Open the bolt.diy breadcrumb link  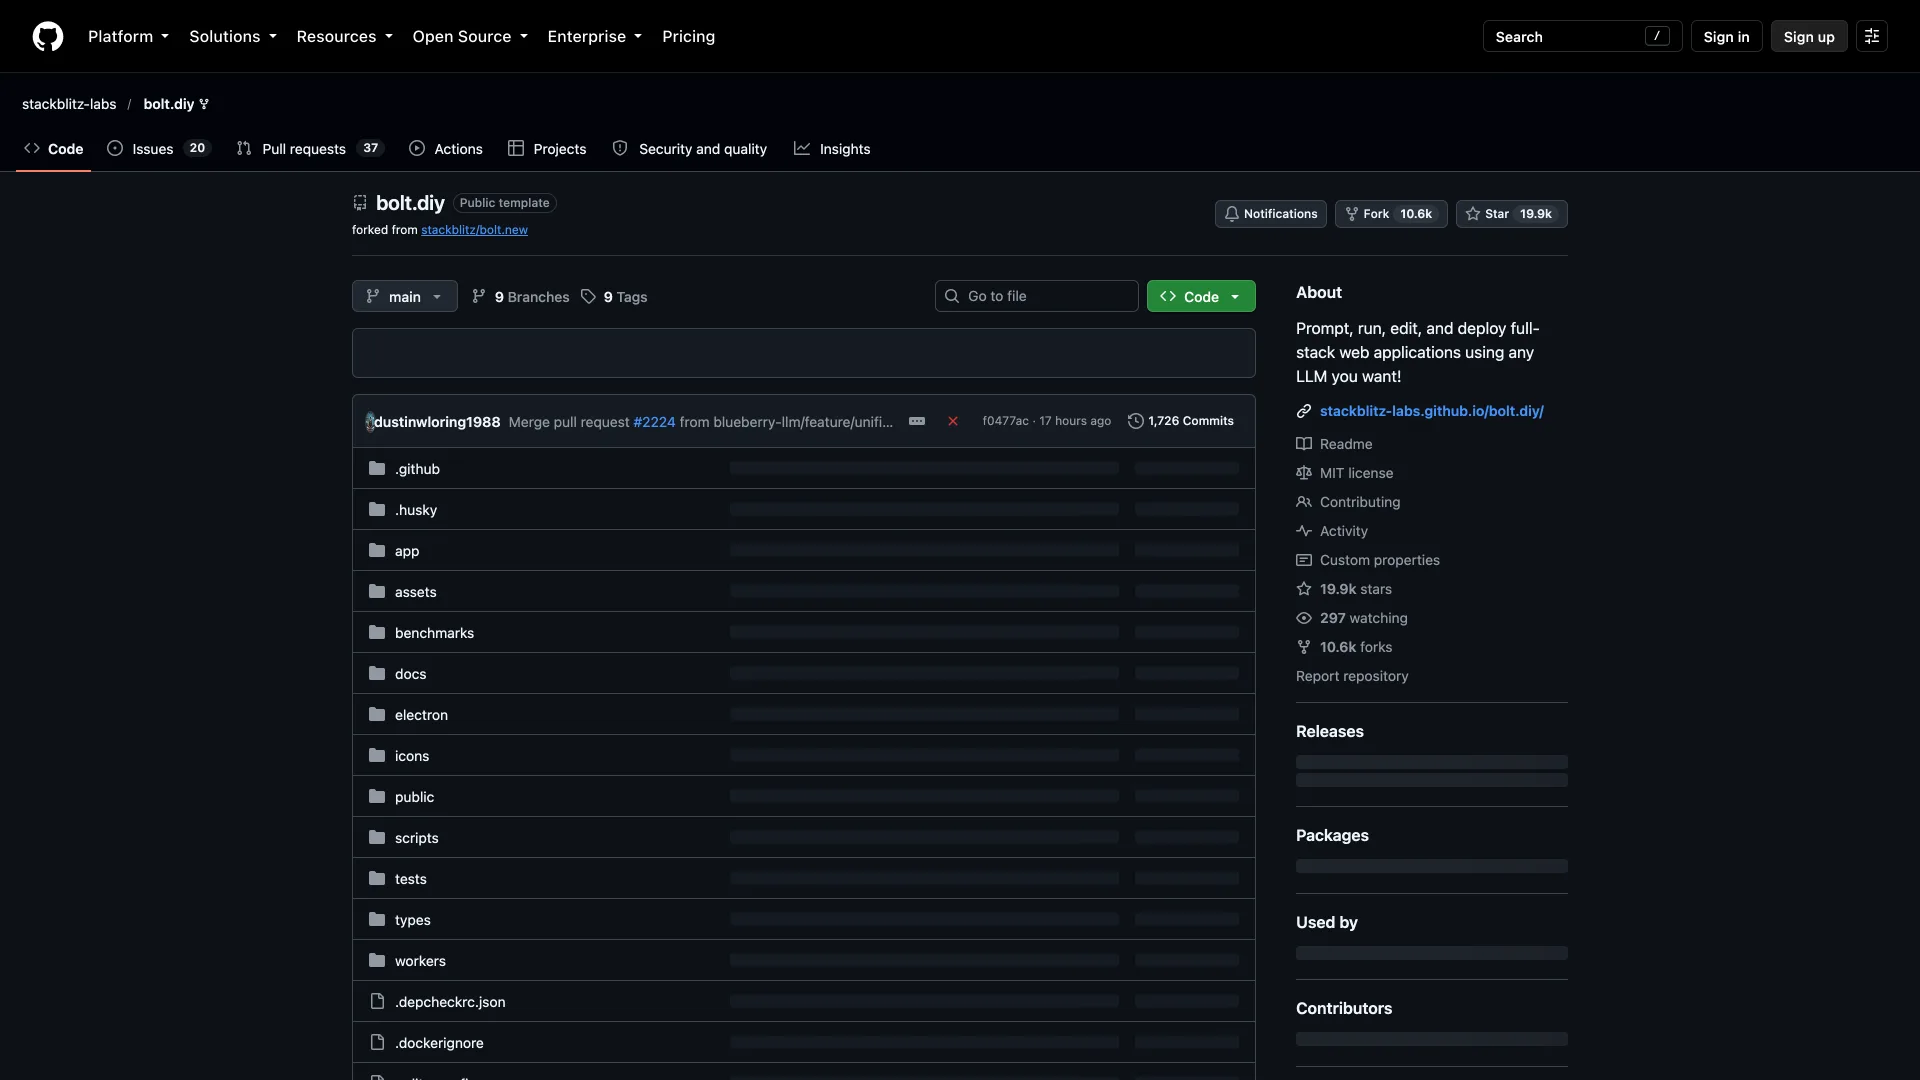tap(169, 104)
